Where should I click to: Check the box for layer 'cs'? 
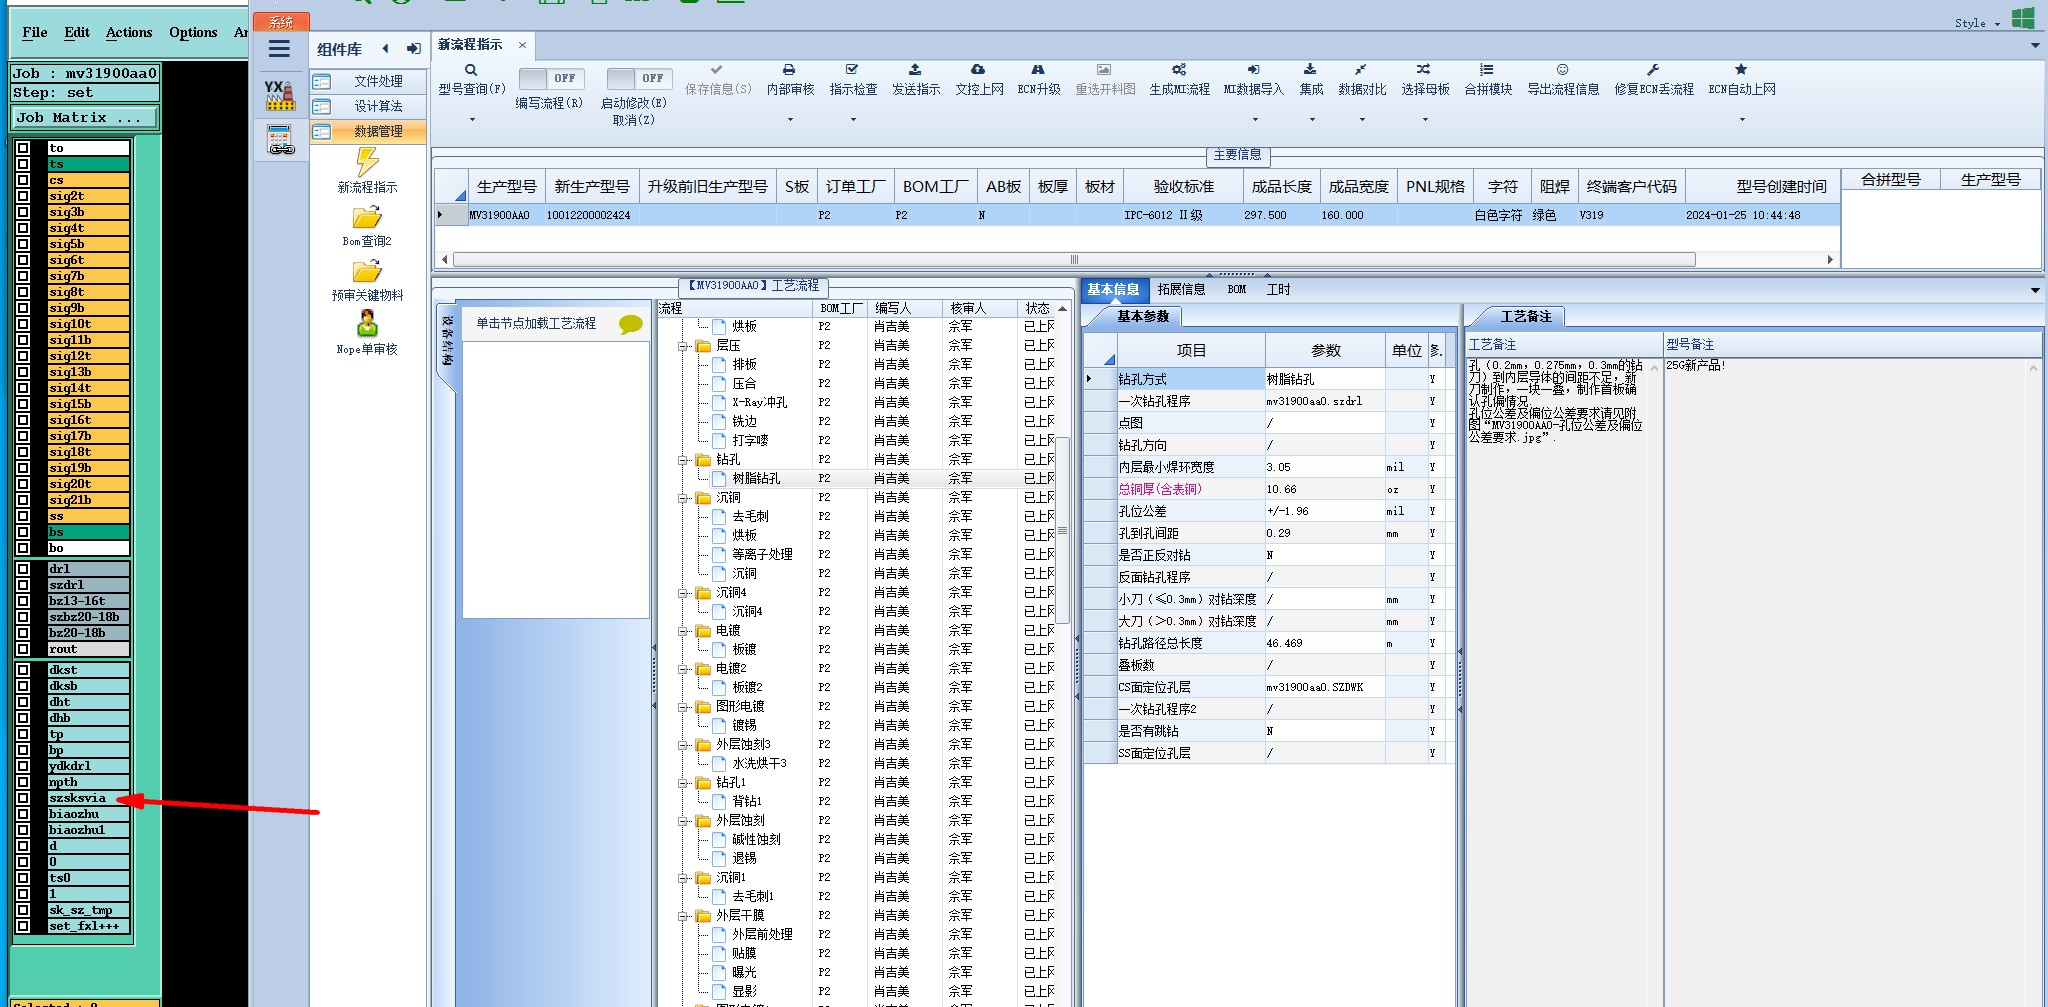pos(23,180)
